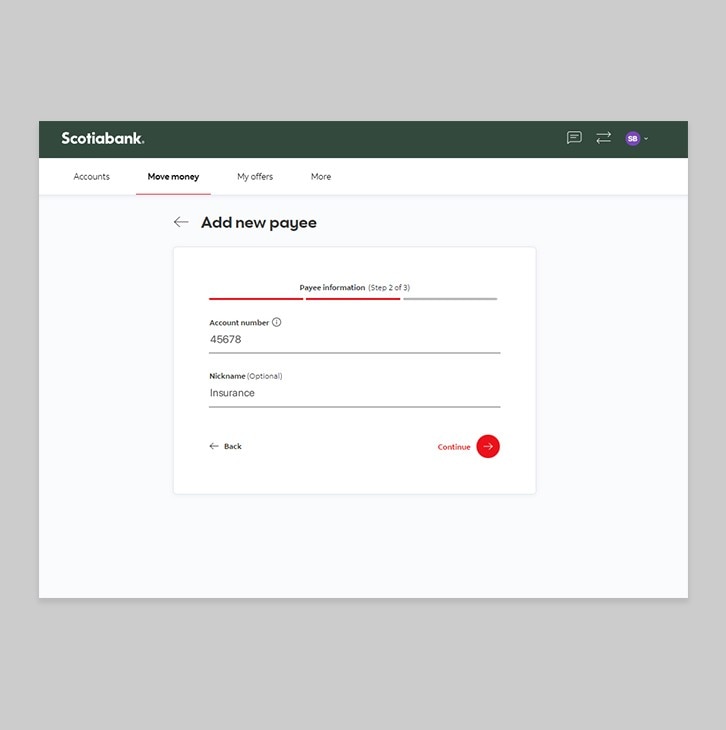This screenshot has height=730, width=726.
Task: Open the SB profile avatar
Action: coord(632,138)
